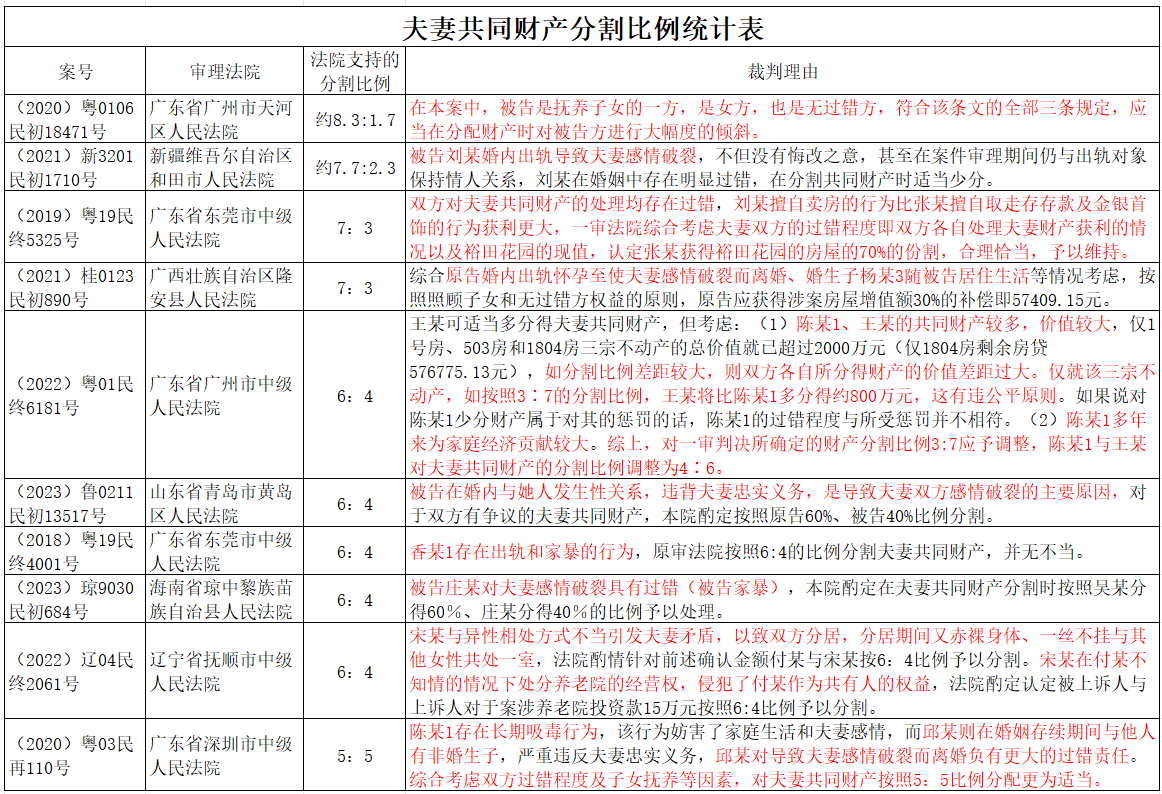
Task: Click the 广东省深圳市中级人民法院 cell
Action: [x=225, y=756]
